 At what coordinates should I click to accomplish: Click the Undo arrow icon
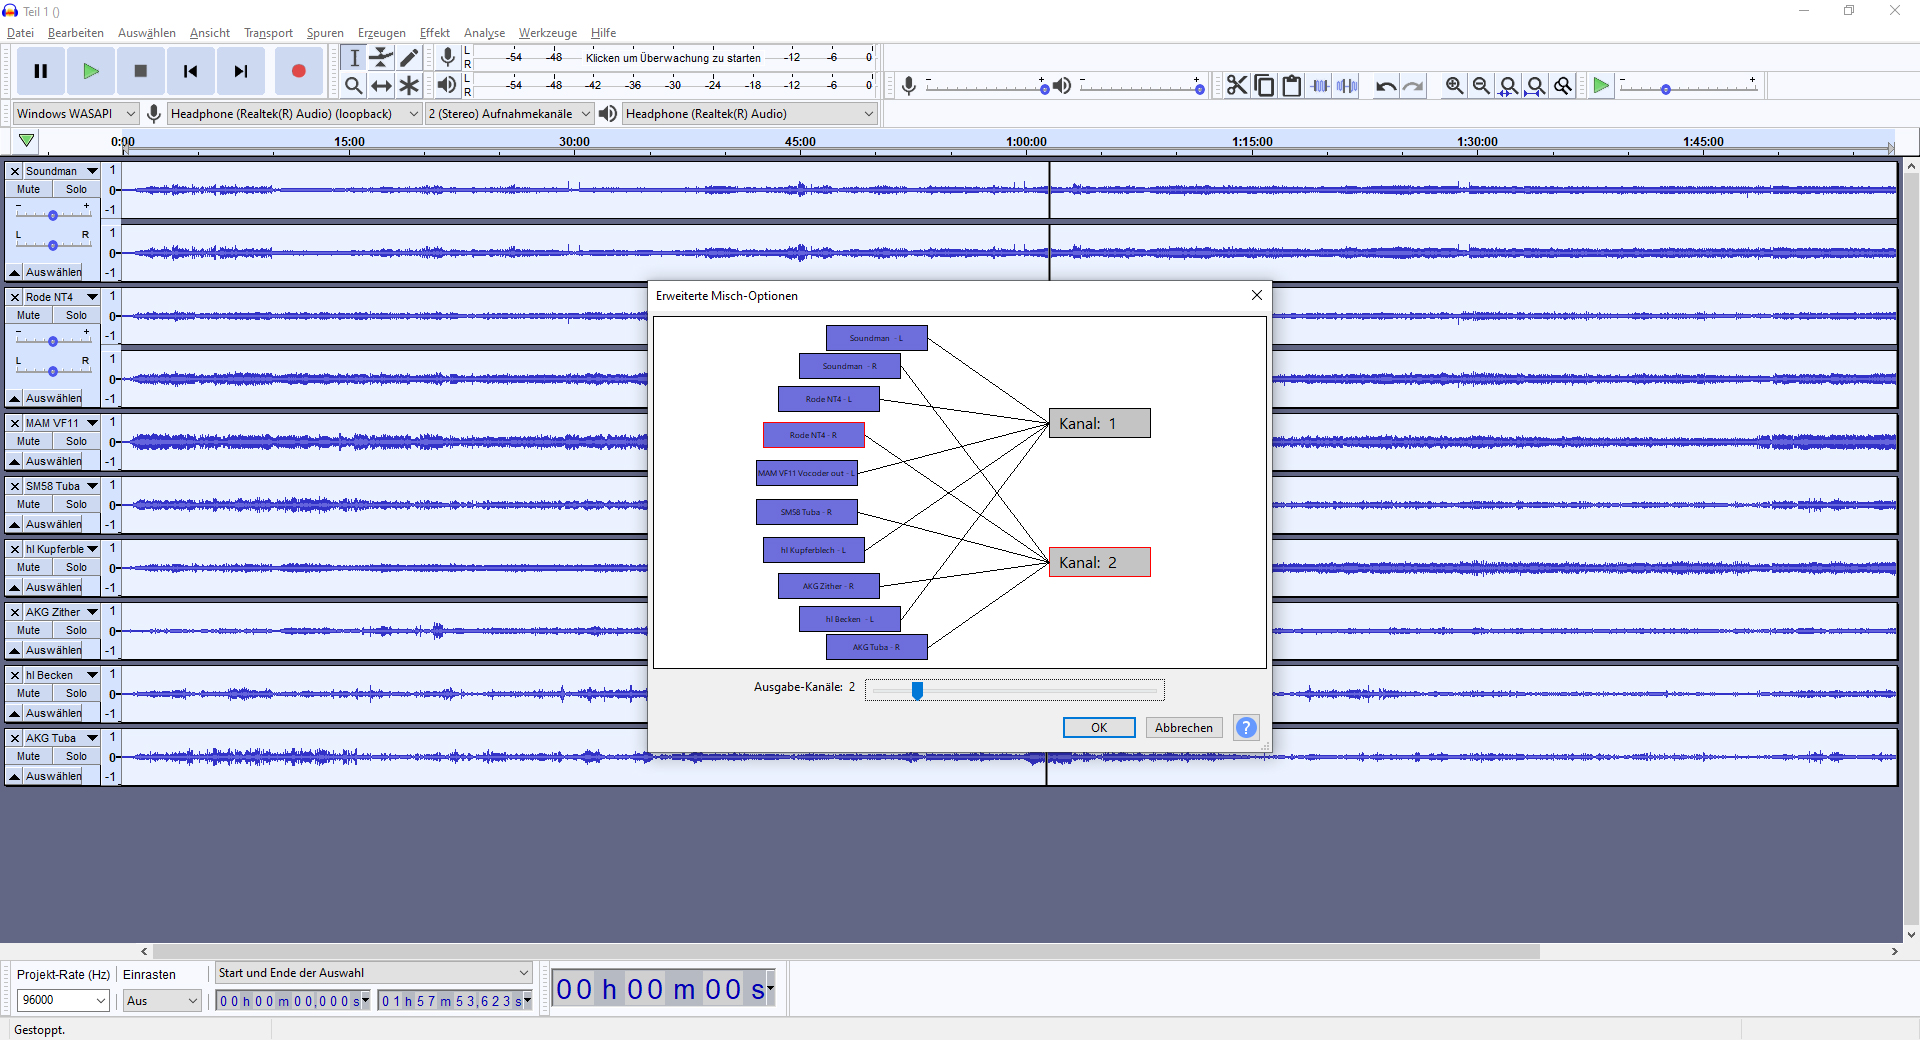[1385, 86]
